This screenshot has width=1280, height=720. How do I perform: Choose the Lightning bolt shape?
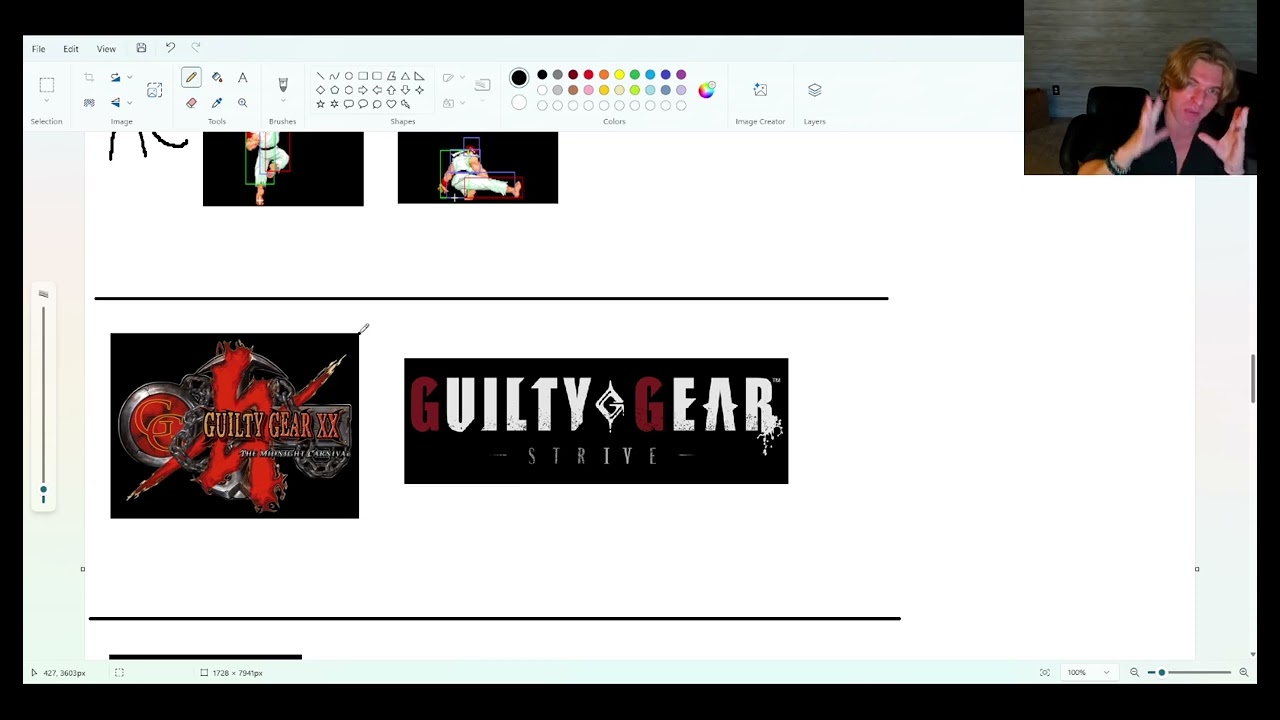pyautogui.click(x=405, y=104)
